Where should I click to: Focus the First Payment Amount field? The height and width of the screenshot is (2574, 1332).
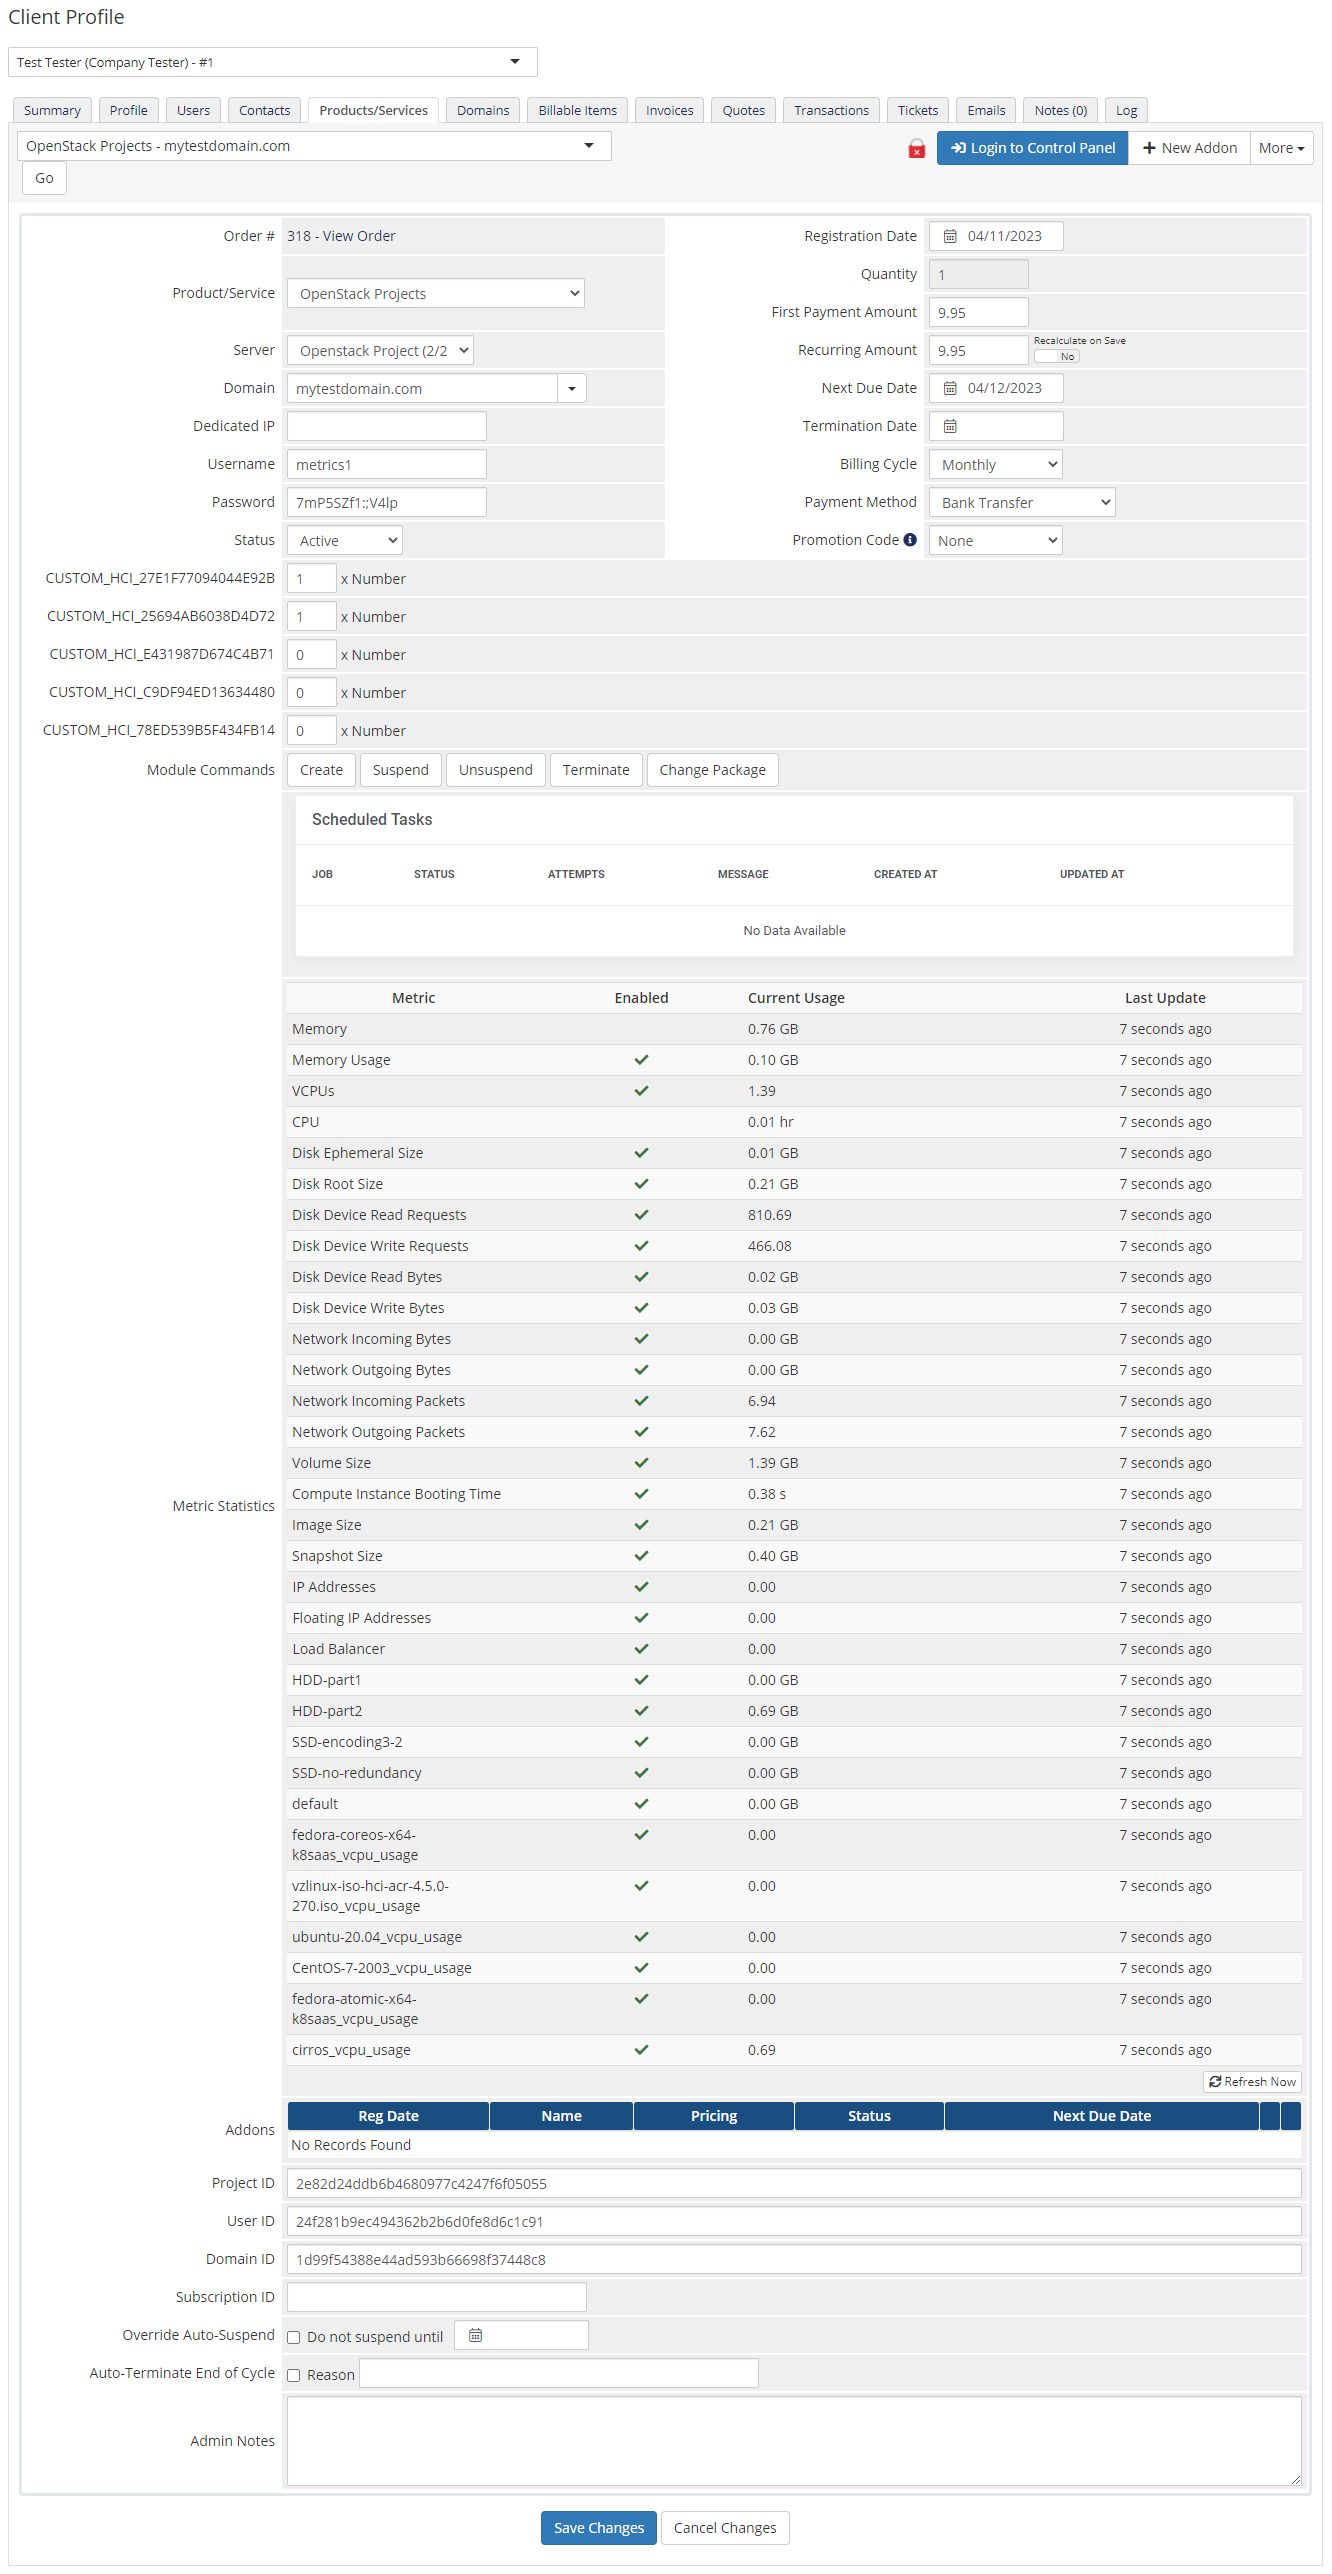(x=978, y=312)
